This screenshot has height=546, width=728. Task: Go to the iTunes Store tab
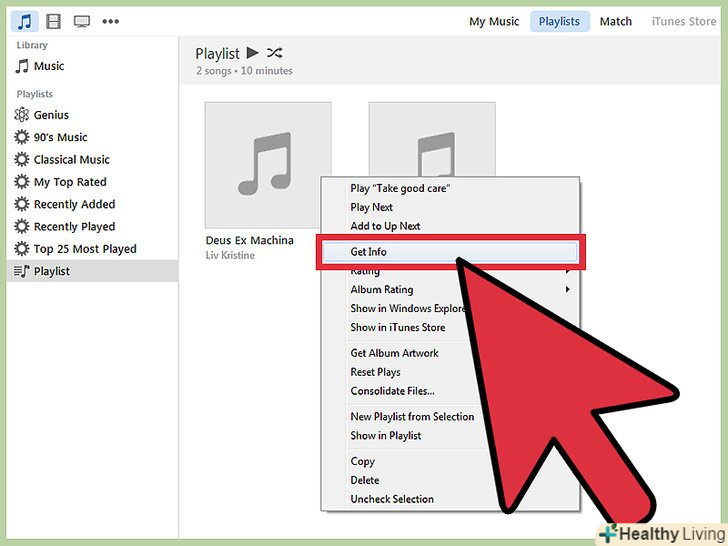(684, 21)
